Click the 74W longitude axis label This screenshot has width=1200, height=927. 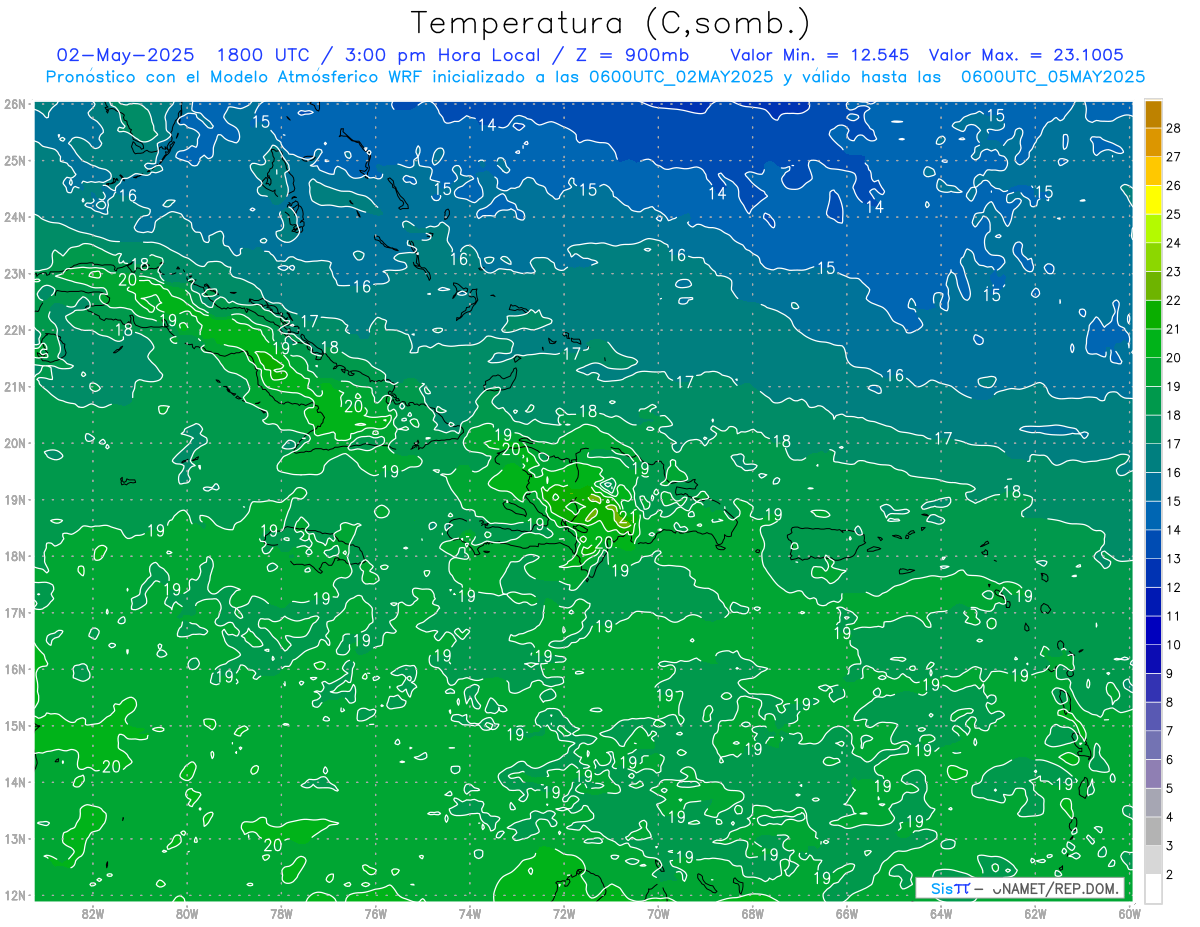470,913
